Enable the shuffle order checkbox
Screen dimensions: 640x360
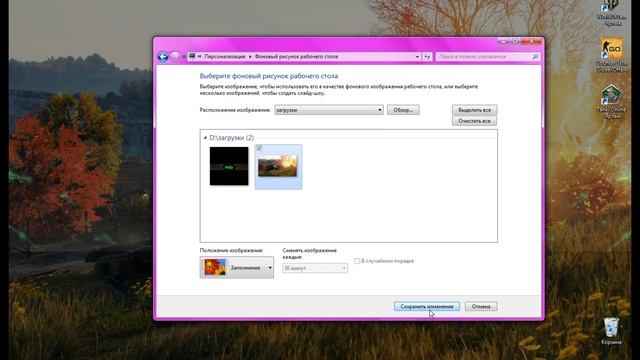point(357,261)
